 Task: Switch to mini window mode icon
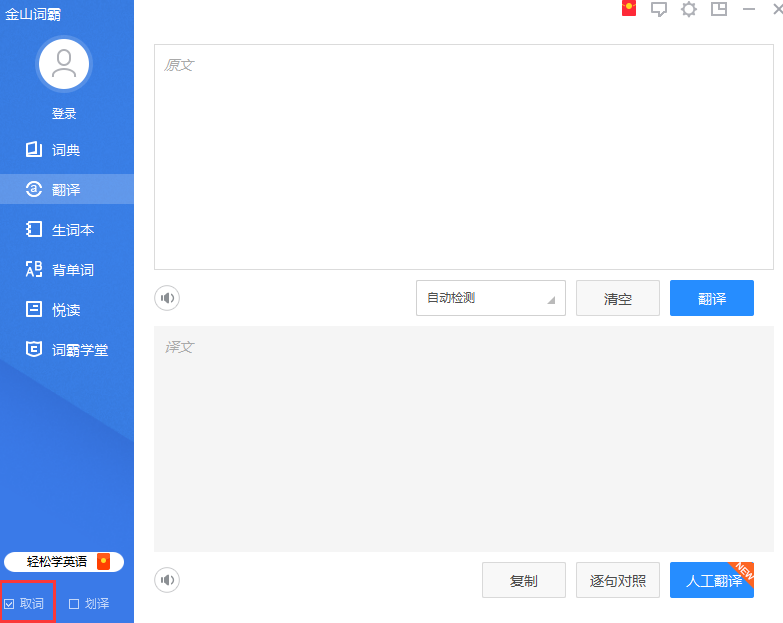coord(719,9)
